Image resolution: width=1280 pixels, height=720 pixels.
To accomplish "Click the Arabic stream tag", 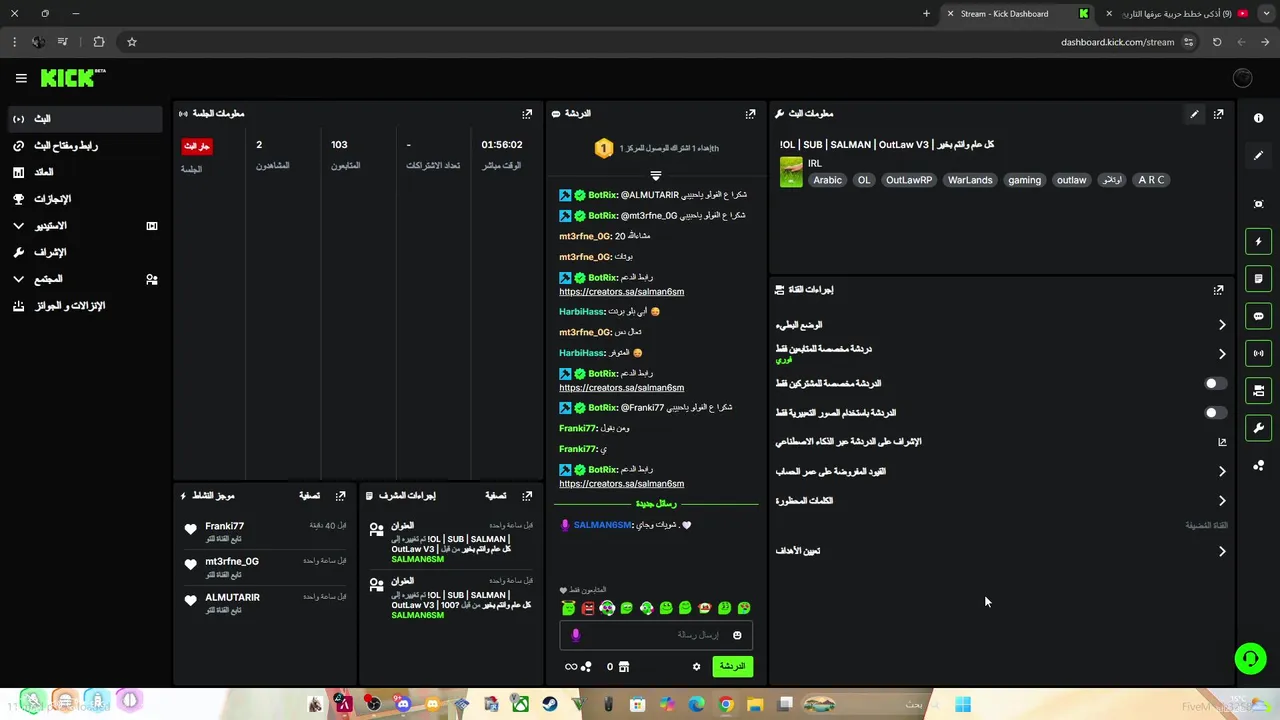I will [827, 180].
